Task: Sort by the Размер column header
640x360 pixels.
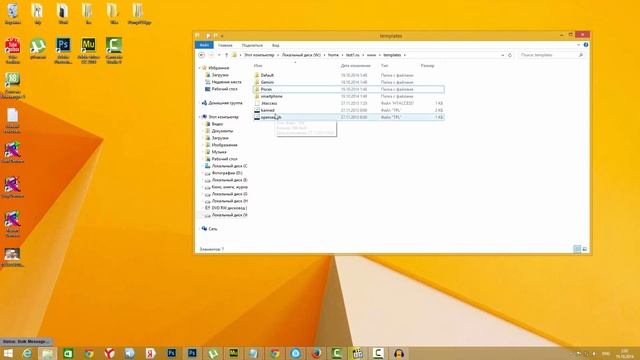Action: [x=427, y=65]
